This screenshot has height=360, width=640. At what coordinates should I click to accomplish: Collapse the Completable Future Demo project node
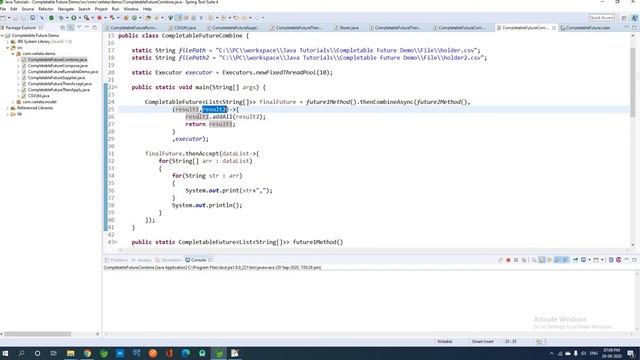(2, 36)
